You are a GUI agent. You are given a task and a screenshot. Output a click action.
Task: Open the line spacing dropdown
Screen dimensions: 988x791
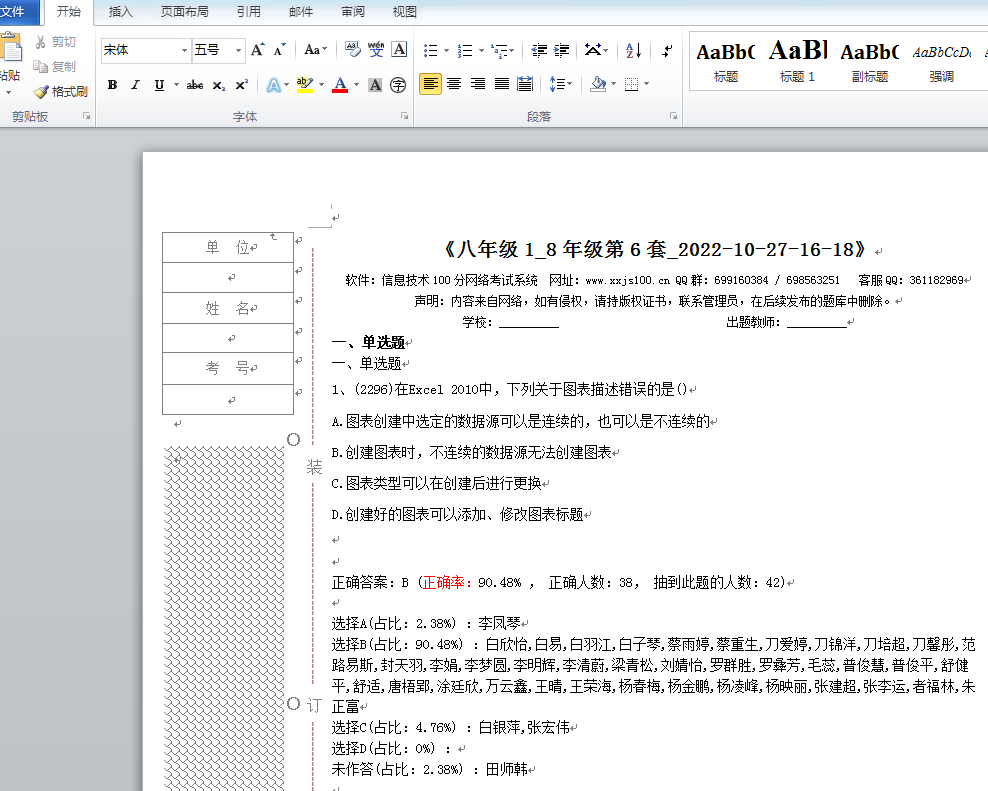560,84
